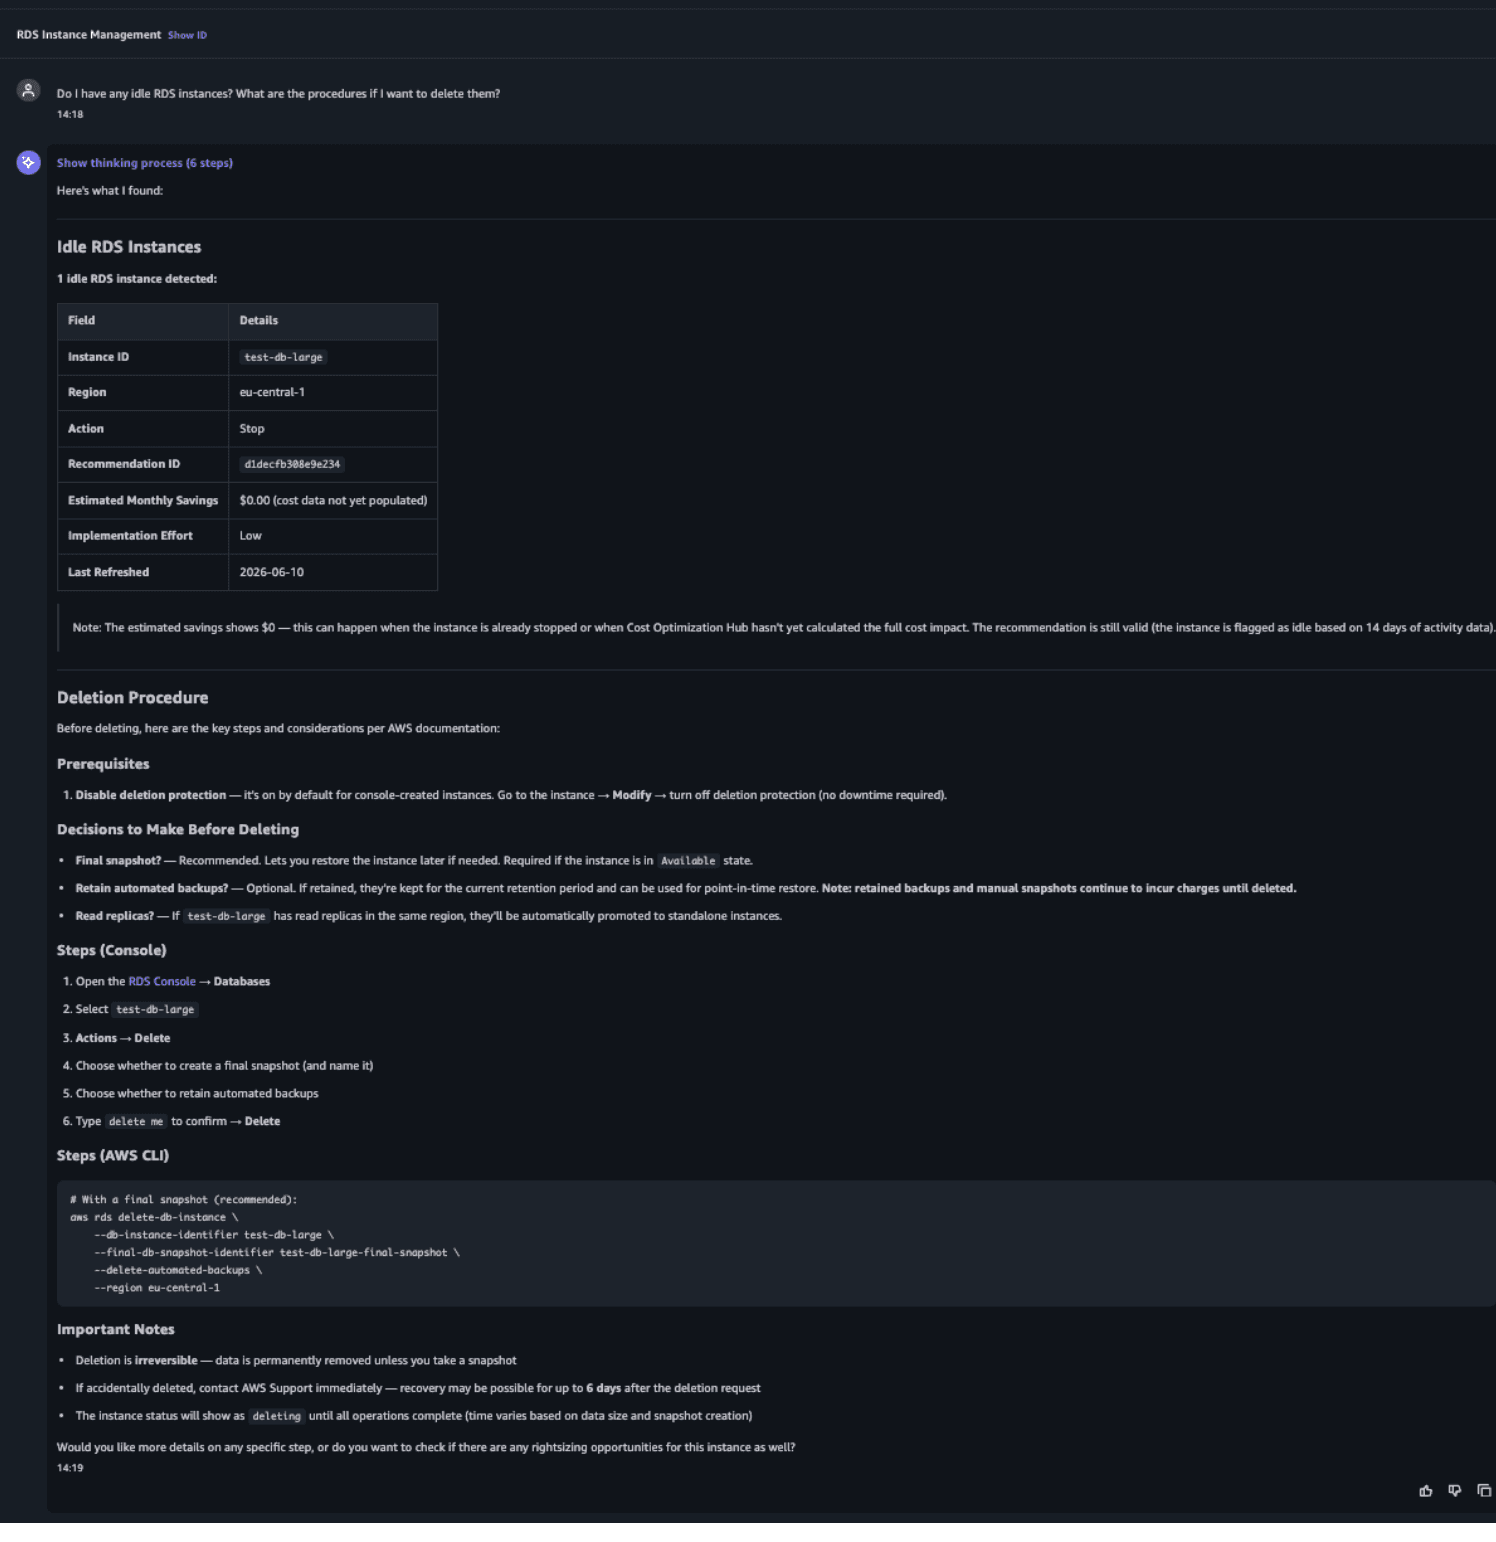Click the Steps (AWS CLI) heading
Viewport: 1496px width, 1542px height.
[x=113, y=1155]
